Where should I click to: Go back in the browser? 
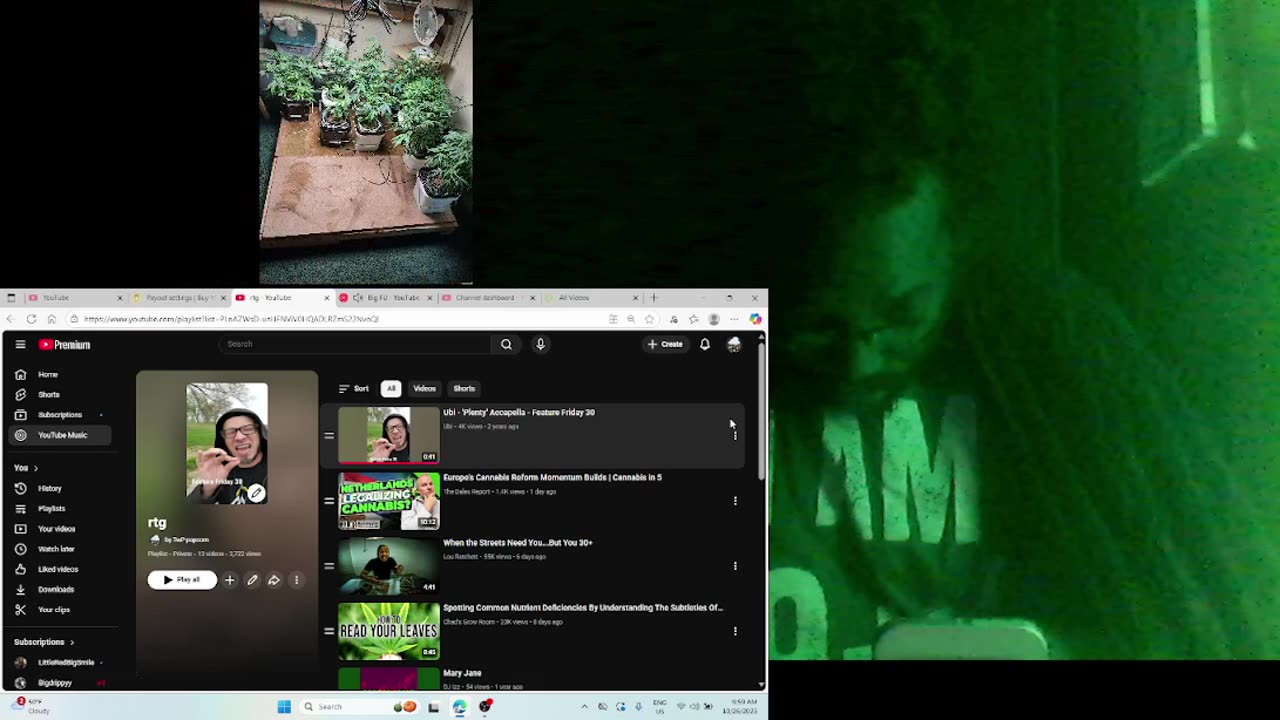pos(11,319)
